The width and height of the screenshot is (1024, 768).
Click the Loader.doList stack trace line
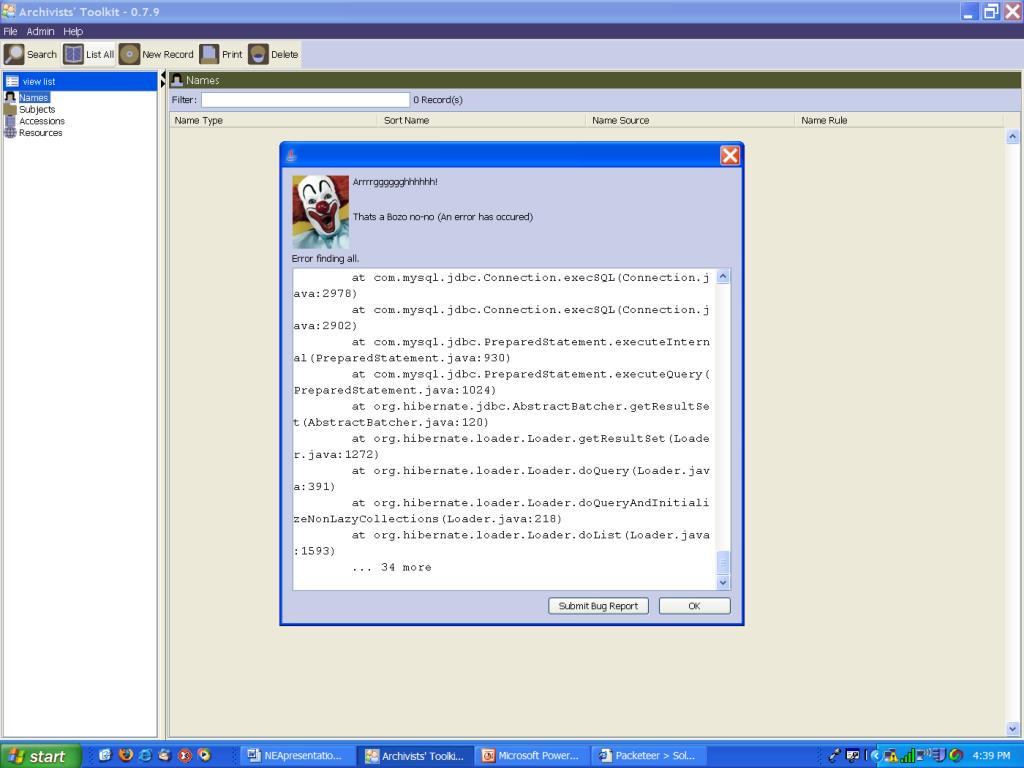(x=502, y=543)
